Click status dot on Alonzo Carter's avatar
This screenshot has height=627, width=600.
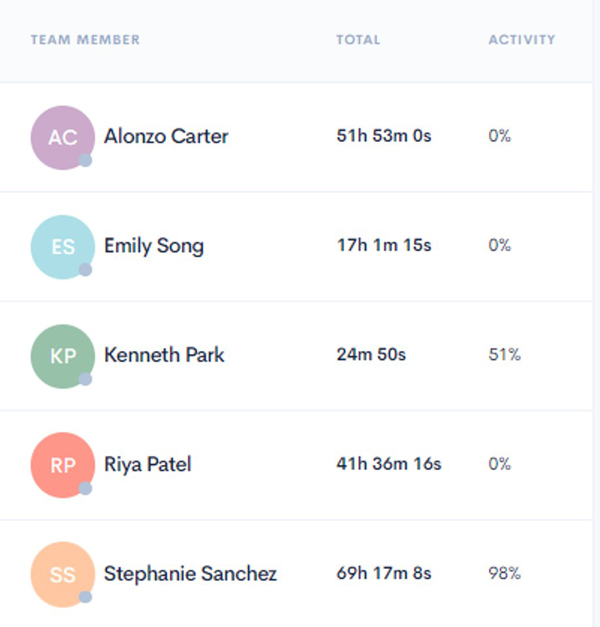click(86, 160)
